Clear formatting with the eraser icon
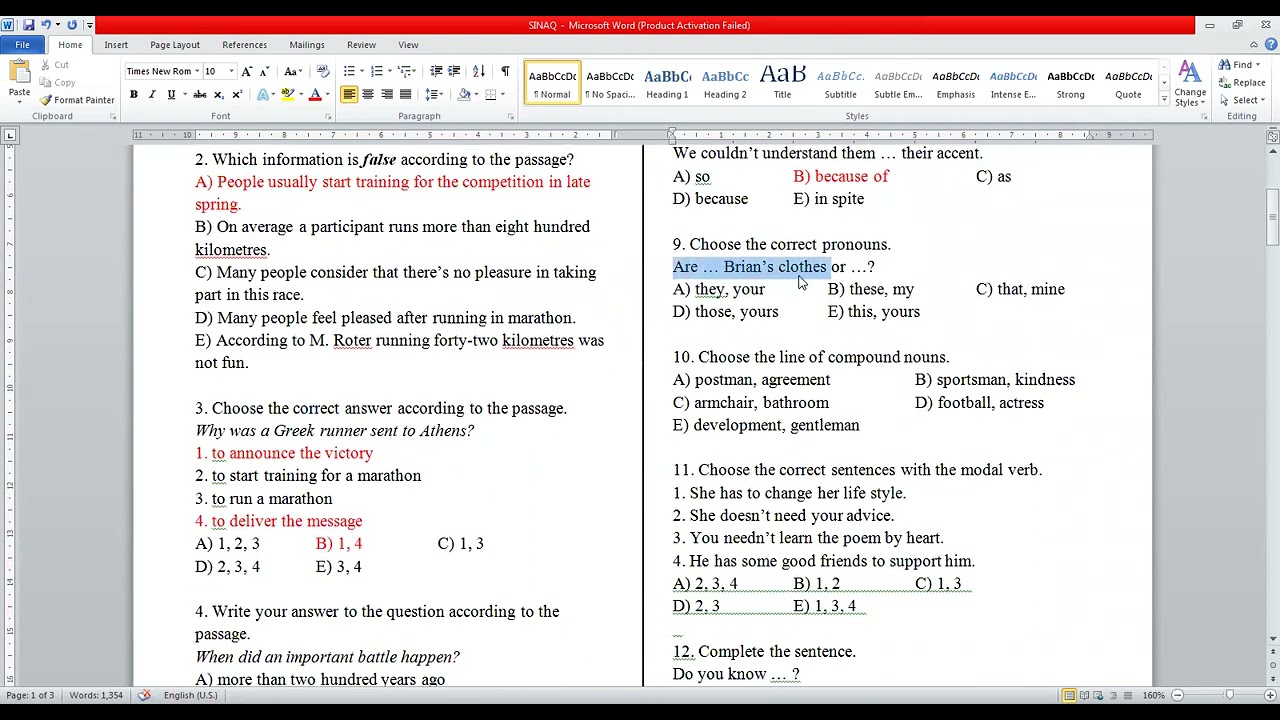The image size is (1280, 720). (x=322, y=72)
